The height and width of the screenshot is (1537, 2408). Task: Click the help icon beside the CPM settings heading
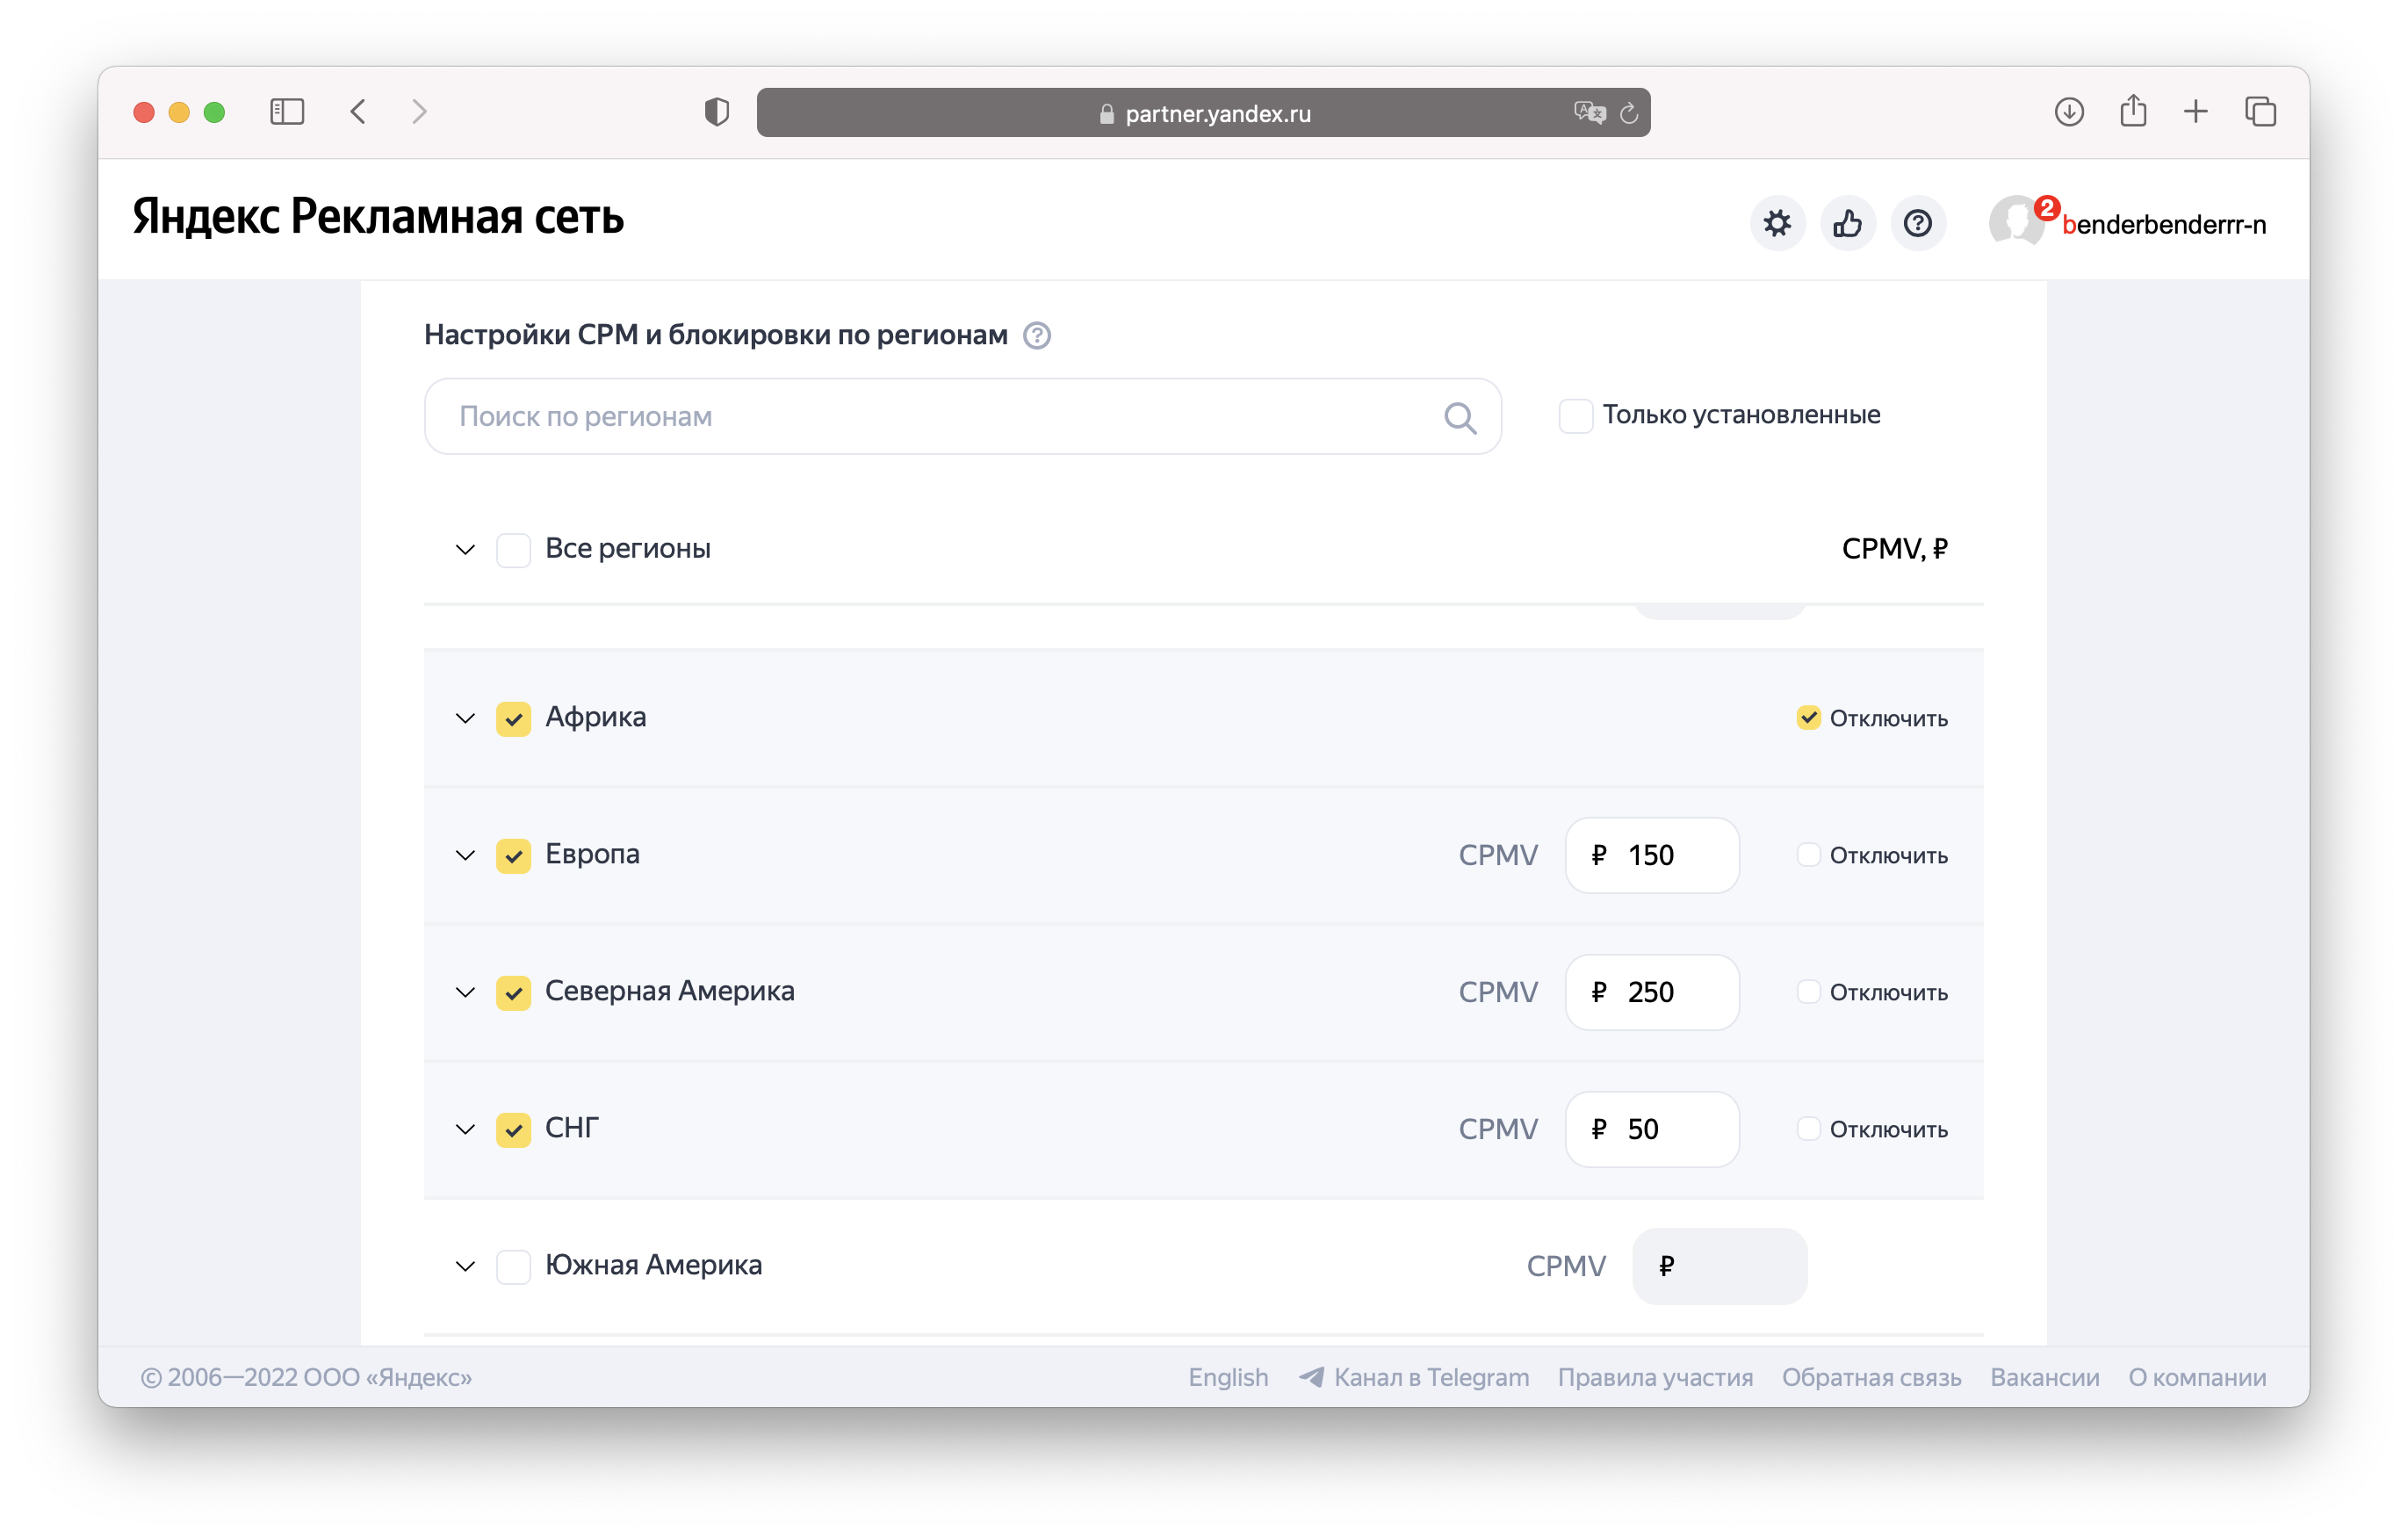coord(1037,335)
